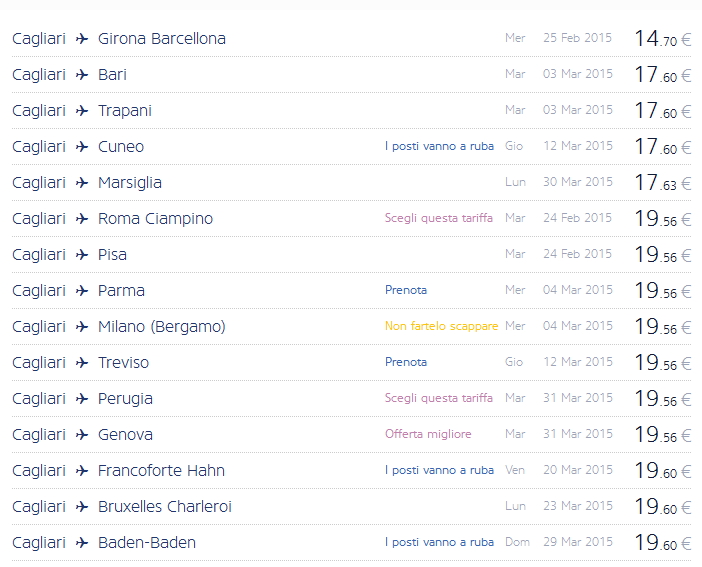Click the 19.60 € fare for Baden-Baden
702x567 pixels.
pos(662,543)
